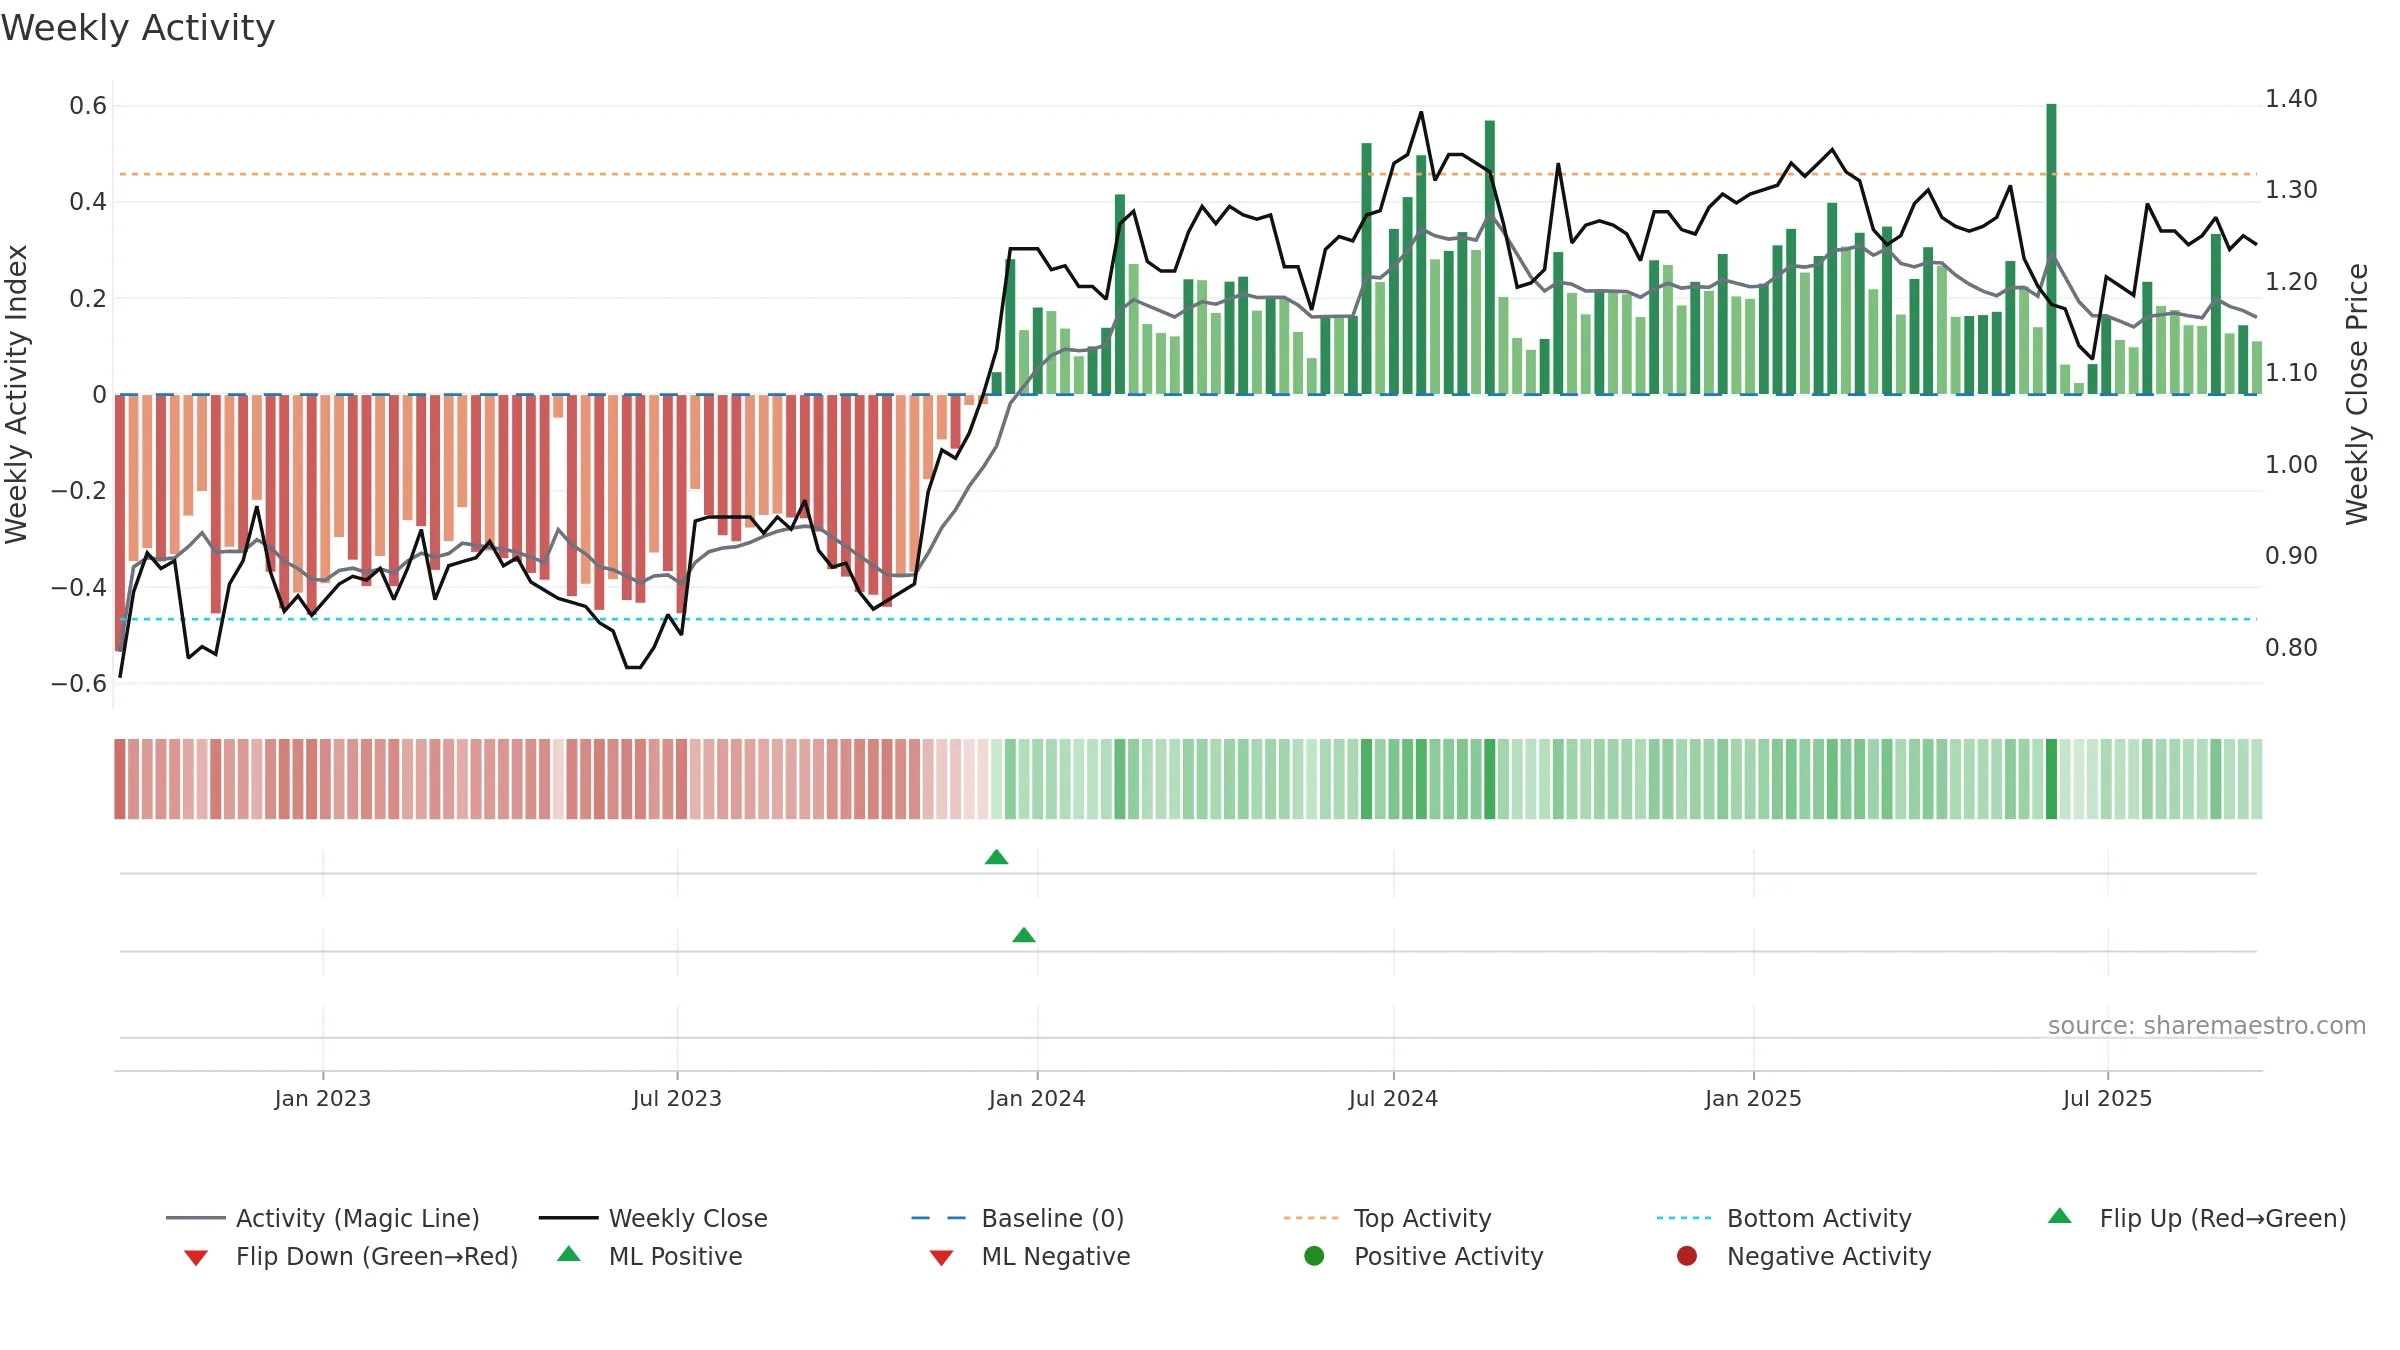This screenshot has width=2400, height=1350.
Task: Click the ML Negative legend entry
Action: (1029, 1256)
